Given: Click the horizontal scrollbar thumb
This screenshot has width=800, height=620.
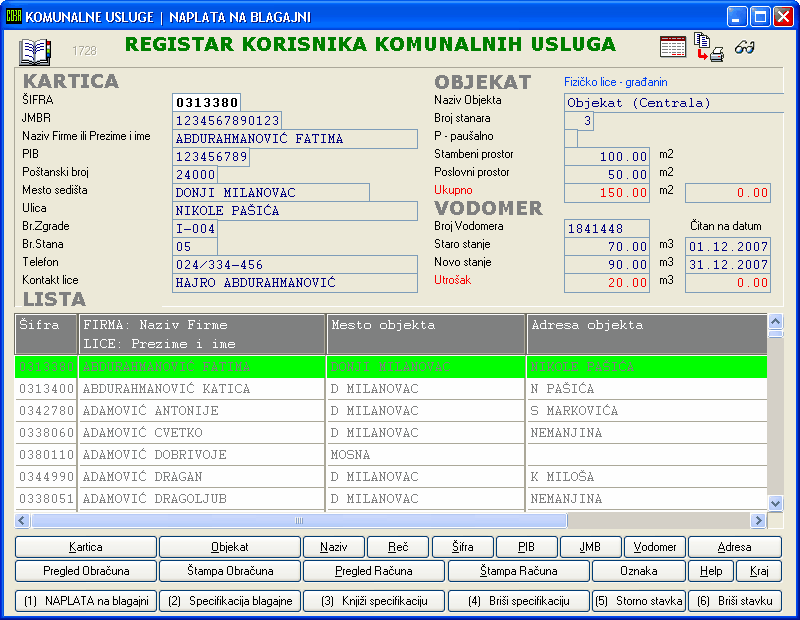Looking at the screenshot, I should click(299, 520).
